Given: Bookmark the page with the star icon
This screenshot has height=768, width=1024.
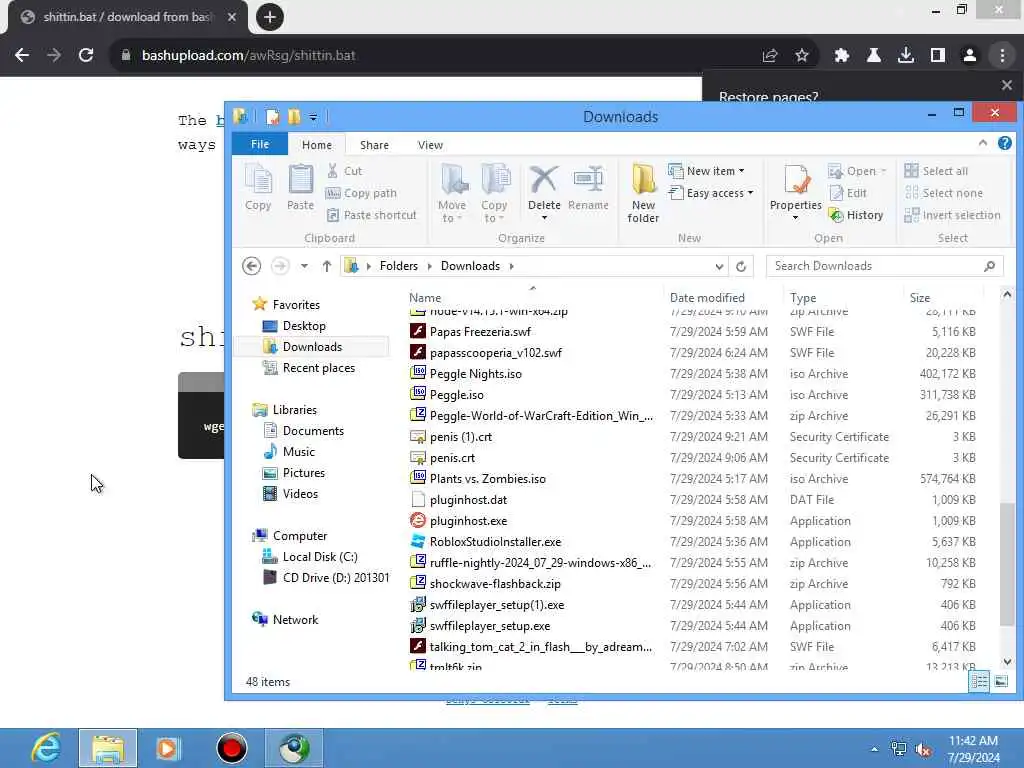Looking at the screenshot, I should (x=801, y=56).
